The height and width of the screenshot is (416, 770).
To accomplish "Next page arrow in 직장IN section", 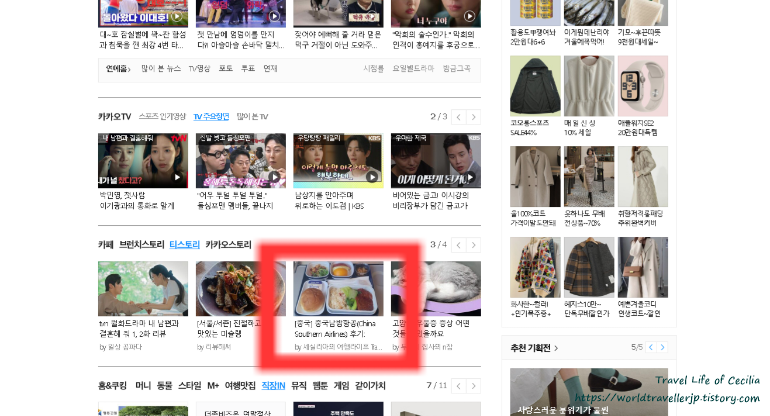I will click(x=473, y=386).
